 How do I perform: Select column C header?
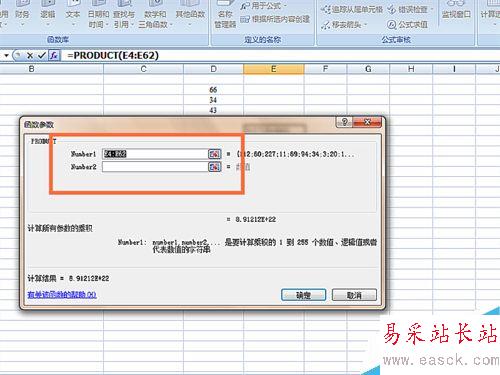point(144,69)
